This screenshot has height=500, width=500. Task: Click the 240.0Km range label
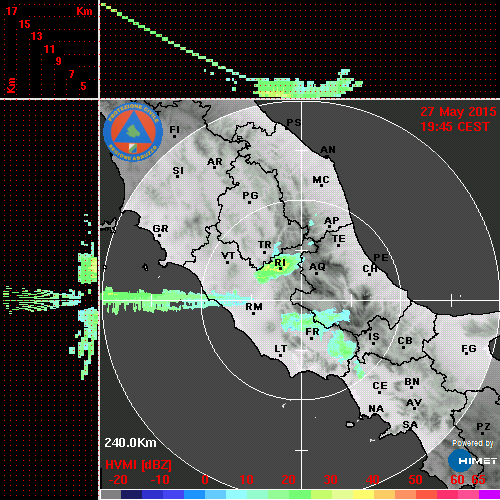pos(130,443)
